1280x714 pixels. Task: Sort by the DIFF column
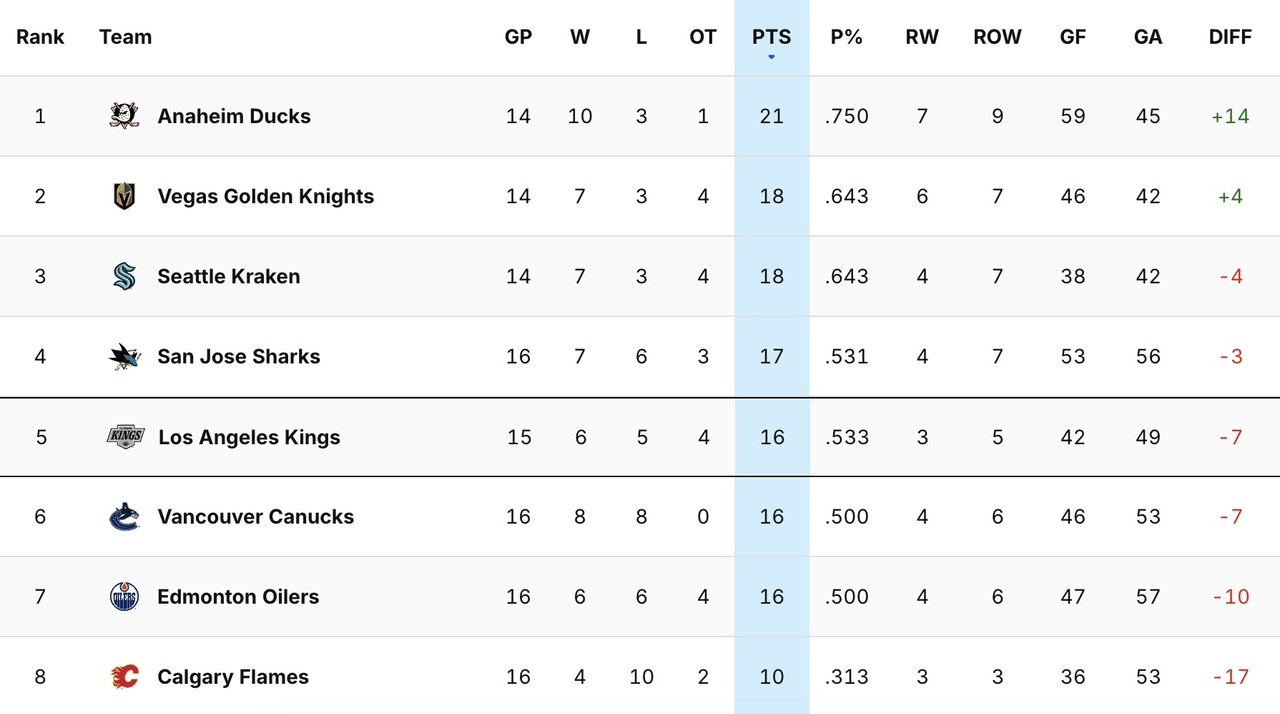(1230, 37)
